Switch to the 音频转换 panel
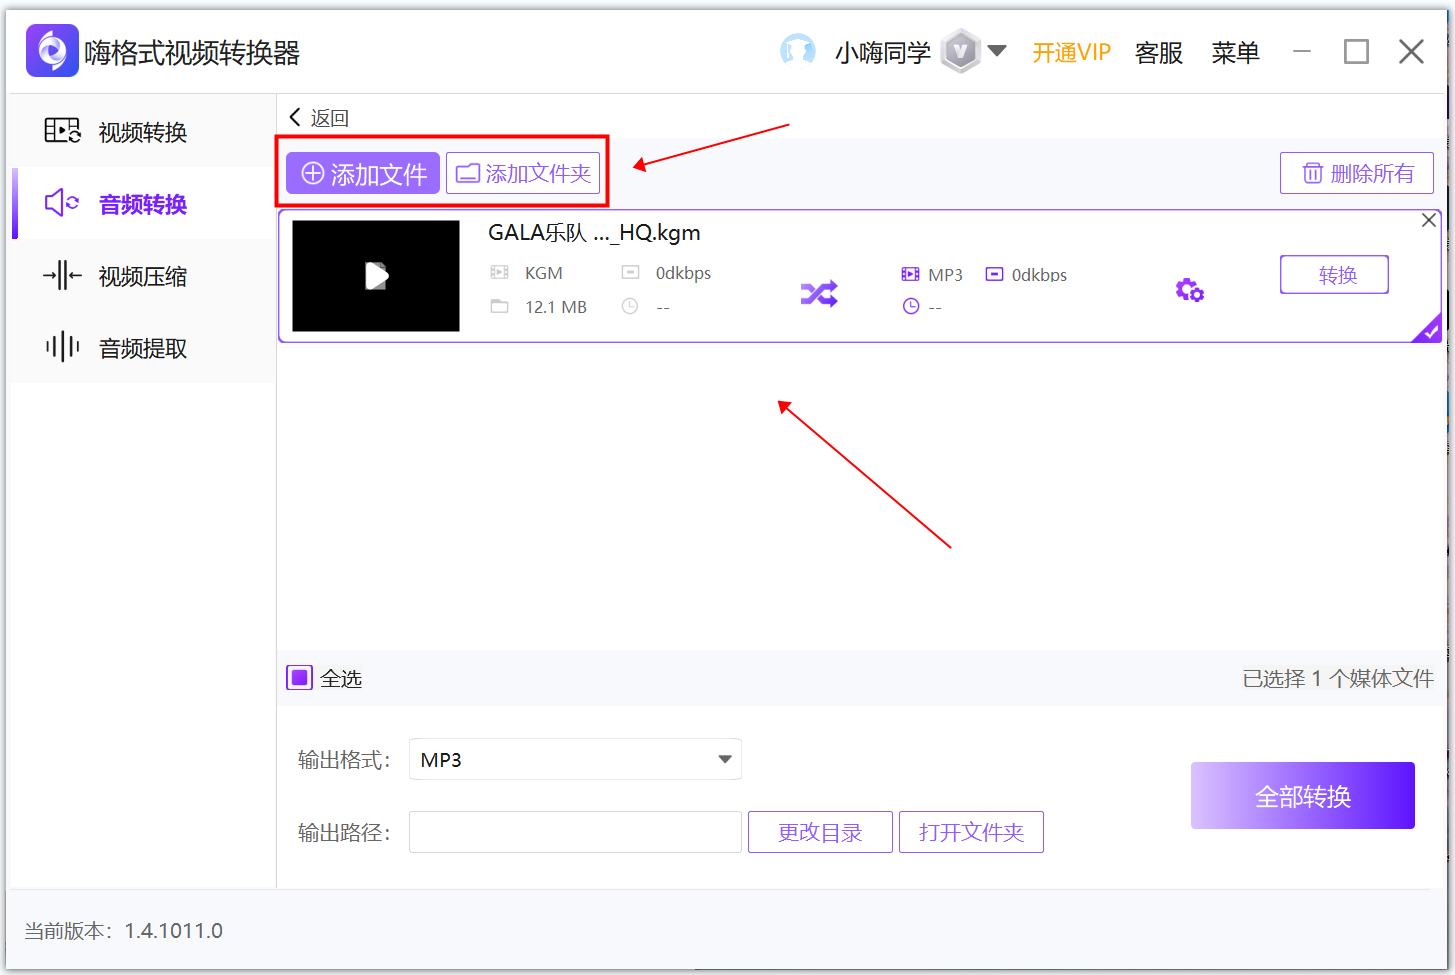Screen dimensions: 1455x975 pyautogui.click(x=62, y=203)
